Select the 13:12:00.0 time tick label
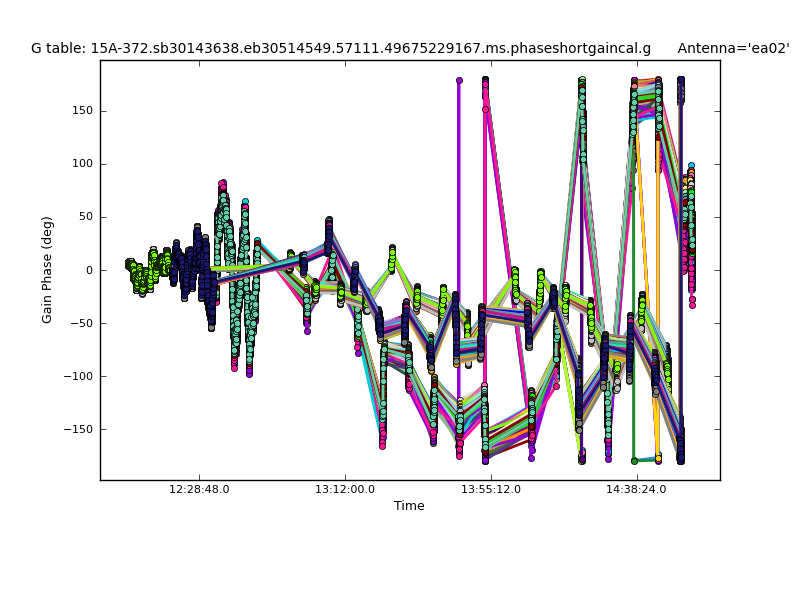 [345, 490]
